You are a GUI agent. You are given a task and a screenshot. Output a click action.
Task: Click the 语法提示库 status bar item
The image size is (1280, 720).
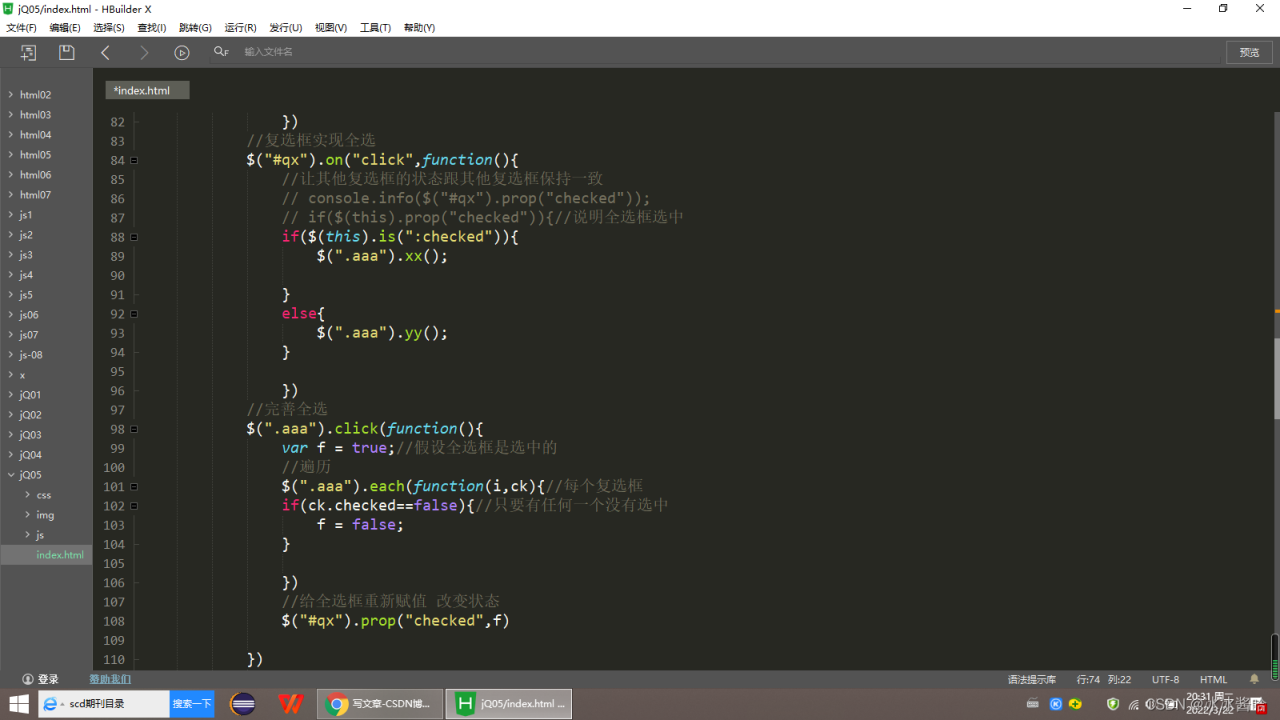coord(1032,680)
